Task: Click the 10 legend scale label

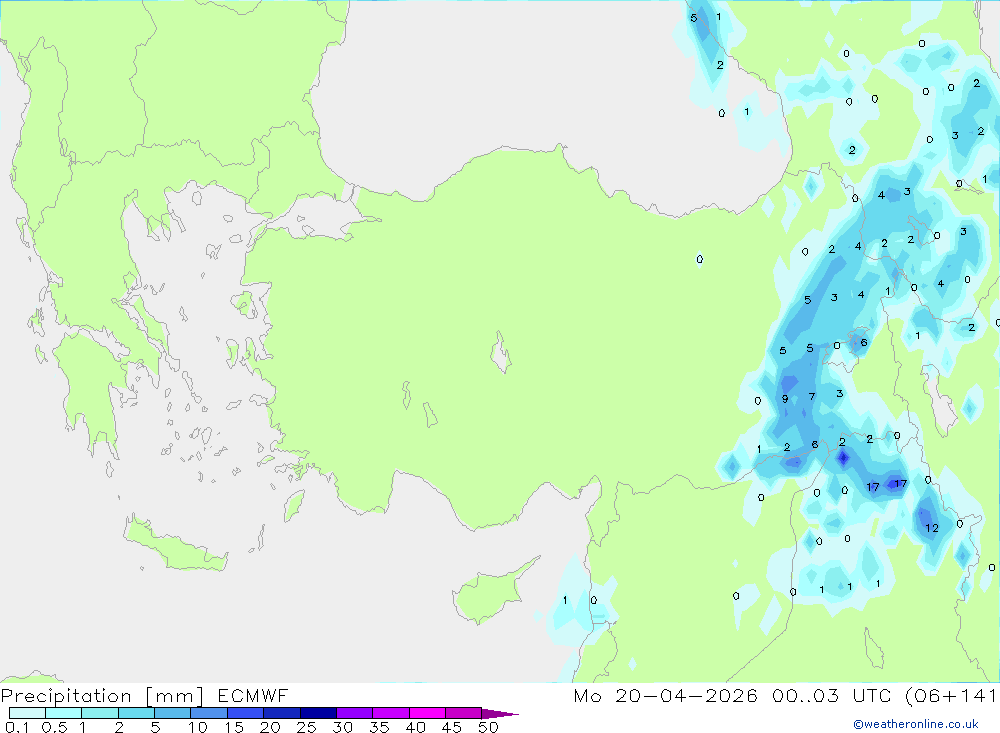Action: (198, 727)
